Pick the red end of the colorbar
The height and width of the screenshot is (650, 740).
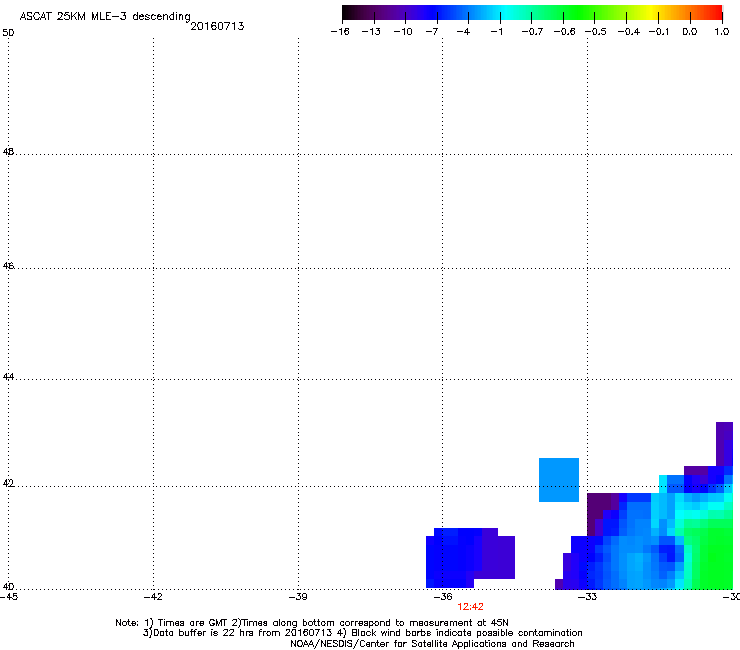713,13
